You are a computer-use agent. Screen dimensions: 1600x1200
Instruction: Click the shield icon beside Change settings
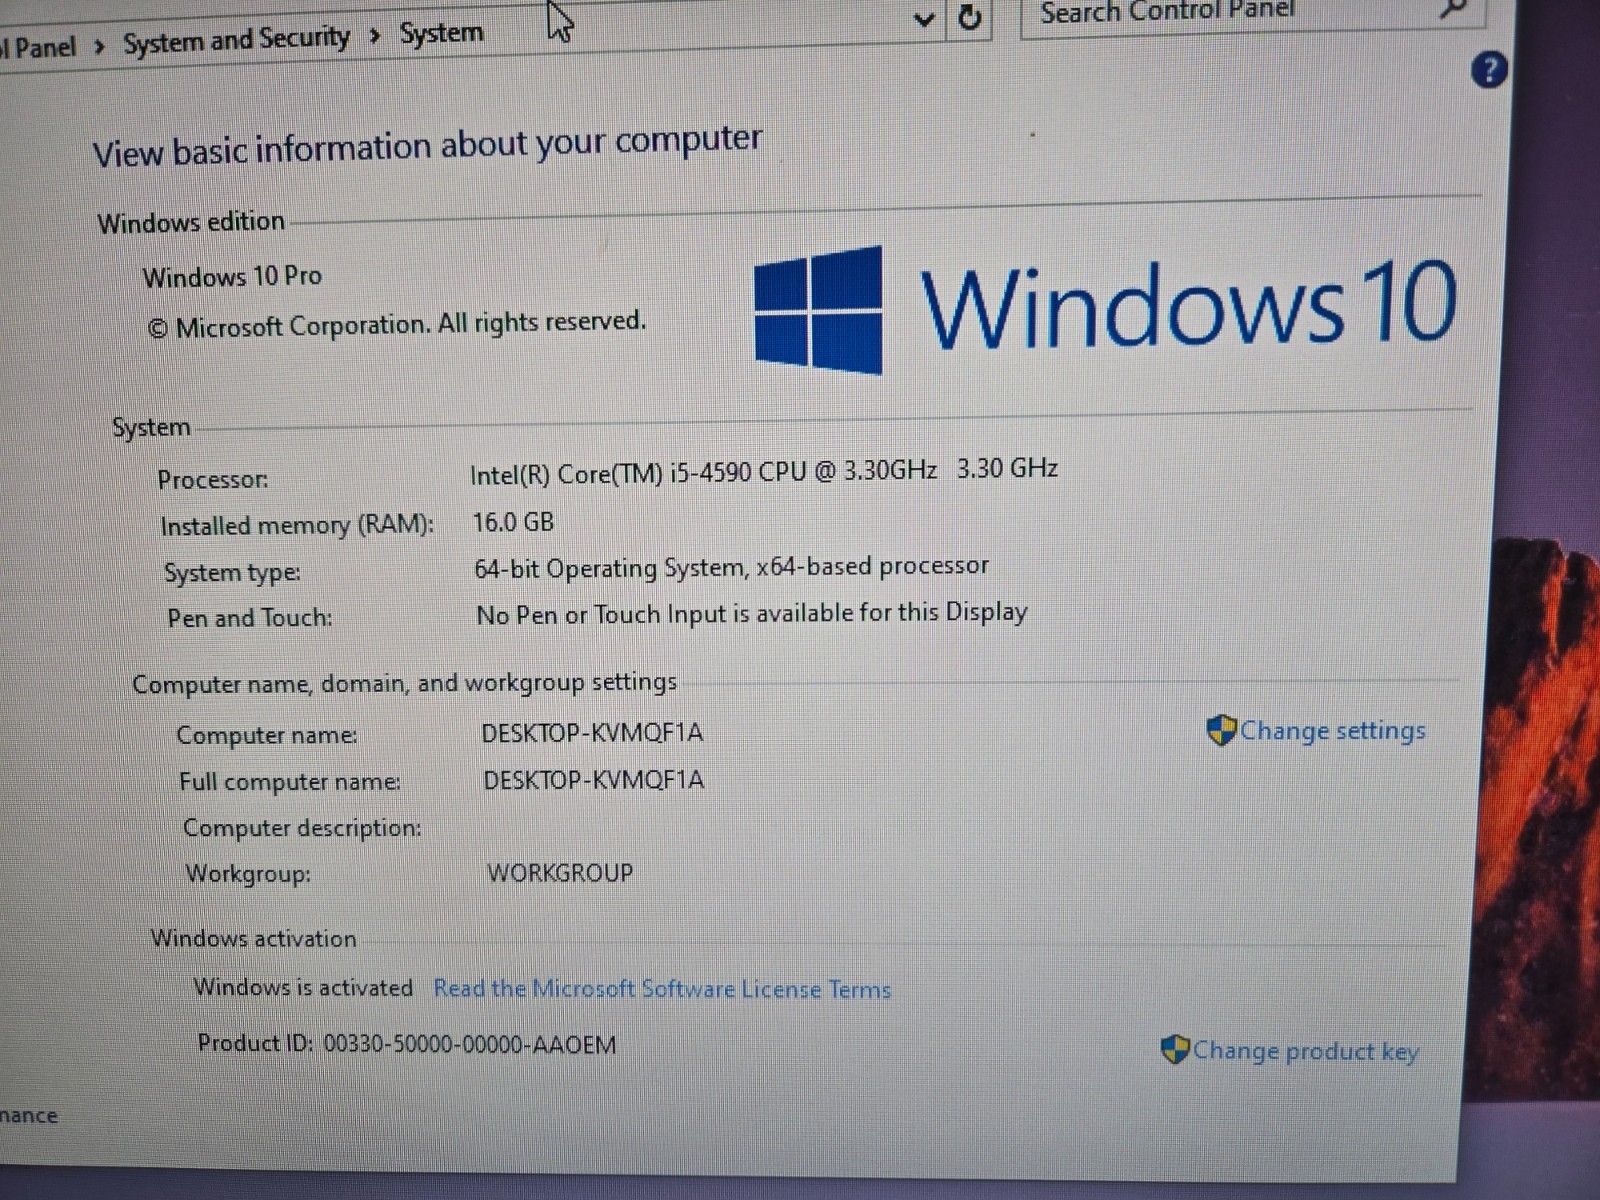[1221, 731]
